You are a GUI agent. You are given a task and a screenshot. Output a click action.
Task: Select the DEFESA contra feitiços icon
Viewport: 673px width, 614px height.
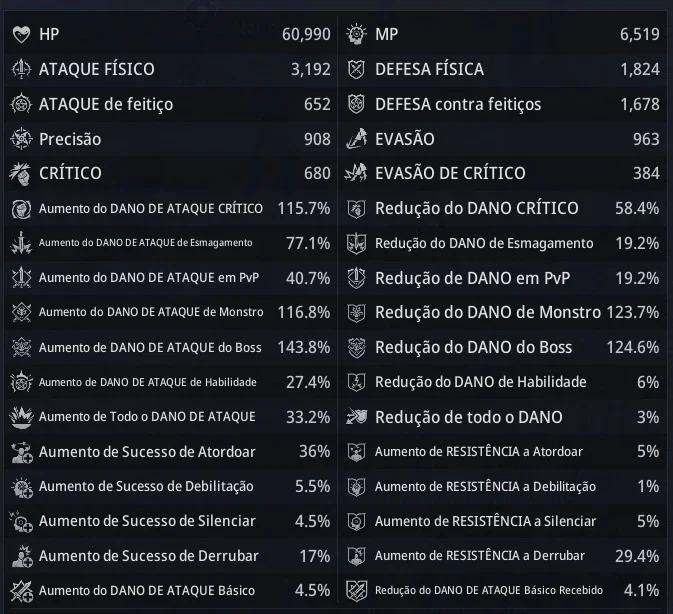[356, 104]
